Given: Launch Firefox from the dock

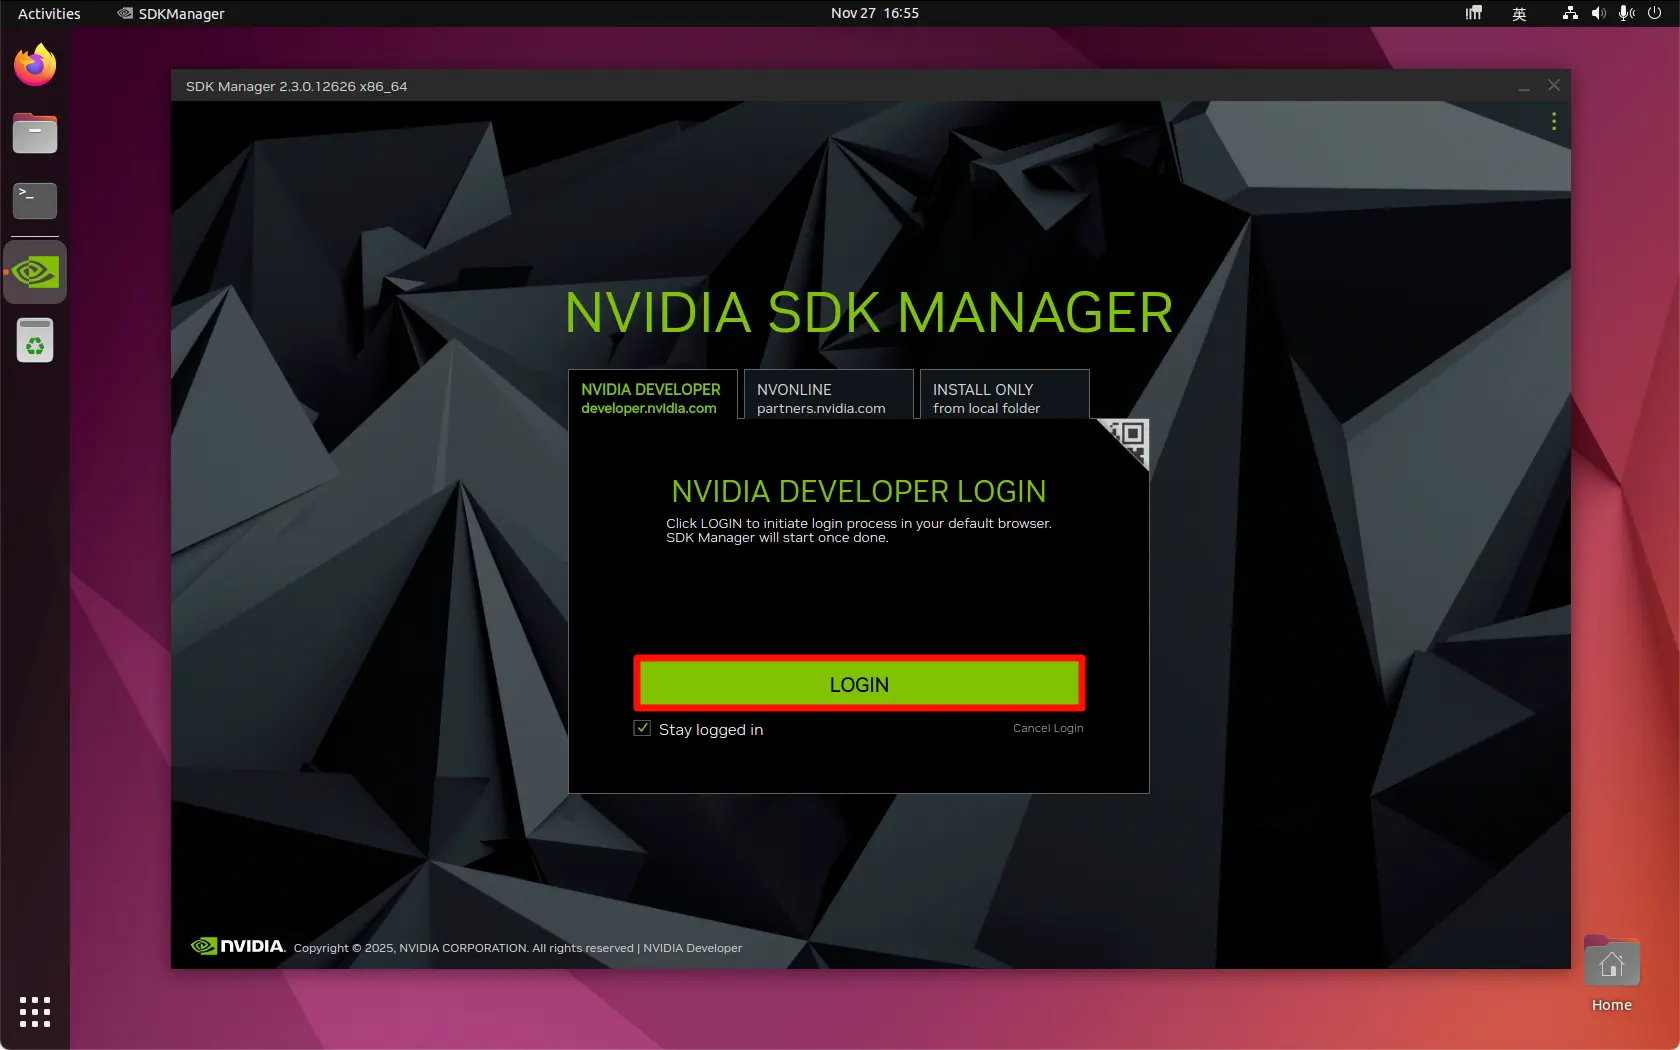Looking at the screenshot, I should [x=34, y=64].
